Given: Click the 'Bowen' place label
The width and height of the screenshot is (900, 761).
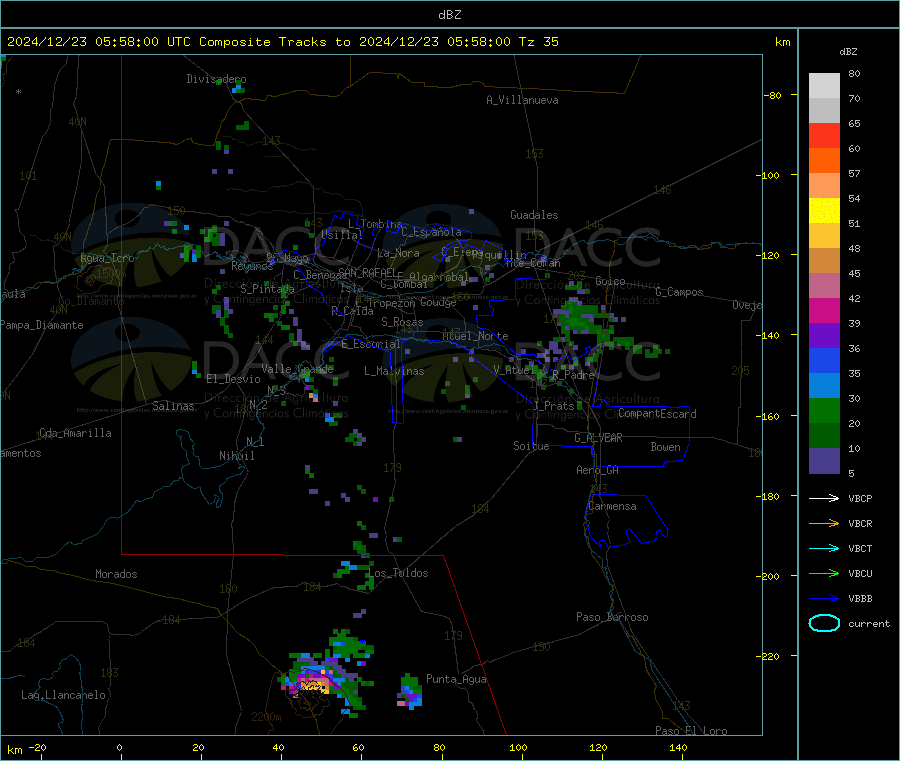Looking at the screenshot, I should tap(666, 447).
